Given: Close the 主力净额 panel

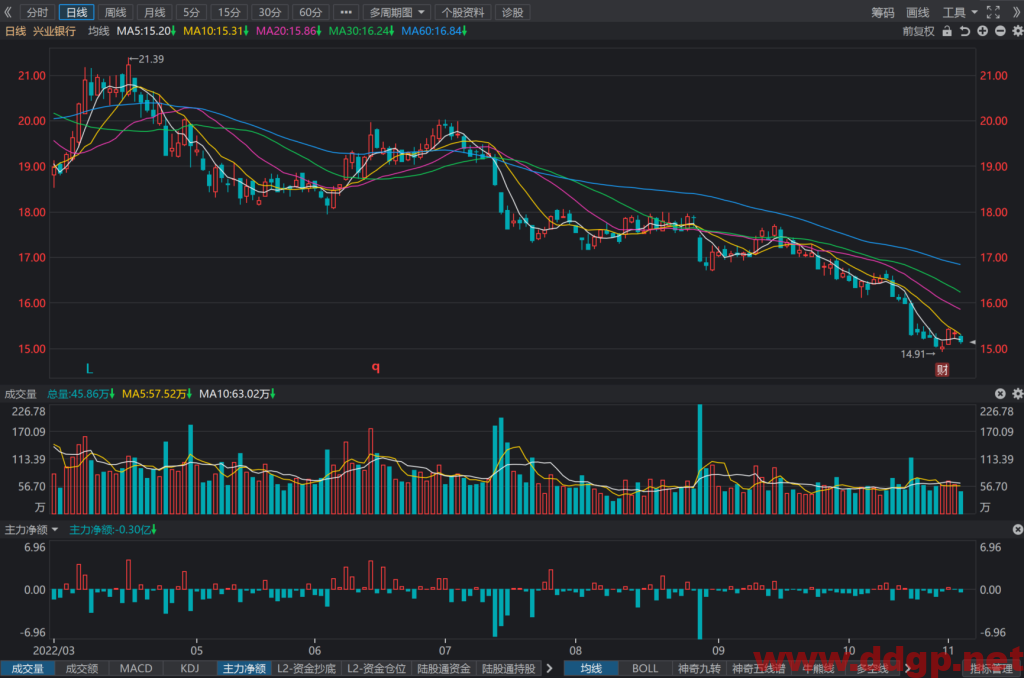Looking at the screenshot, I should (x=1017, y=529).
